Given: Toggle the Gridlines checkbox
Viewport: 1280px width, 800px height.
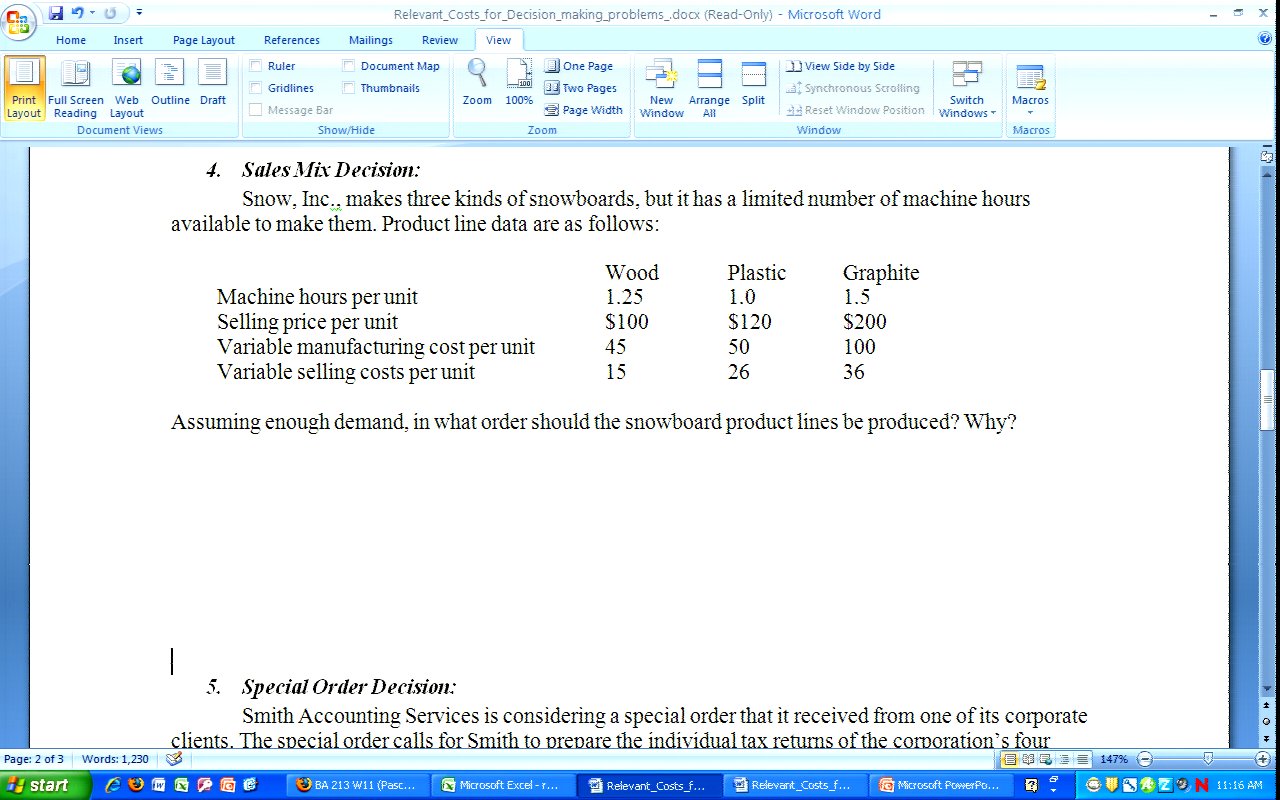Looking at the screenshot, I should 256,88.
